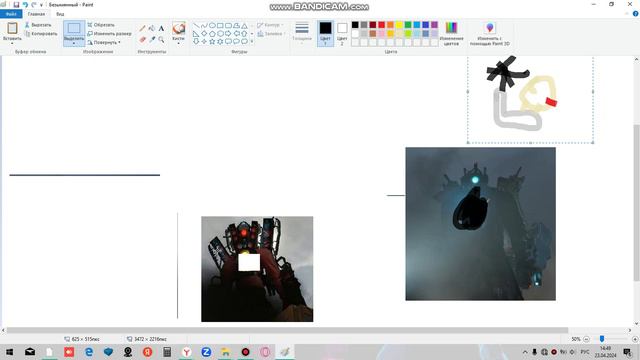The width and height of the screenshot is (640, 360).
Task: Open the File (Файл) menu
Action: tap(11, 14)
